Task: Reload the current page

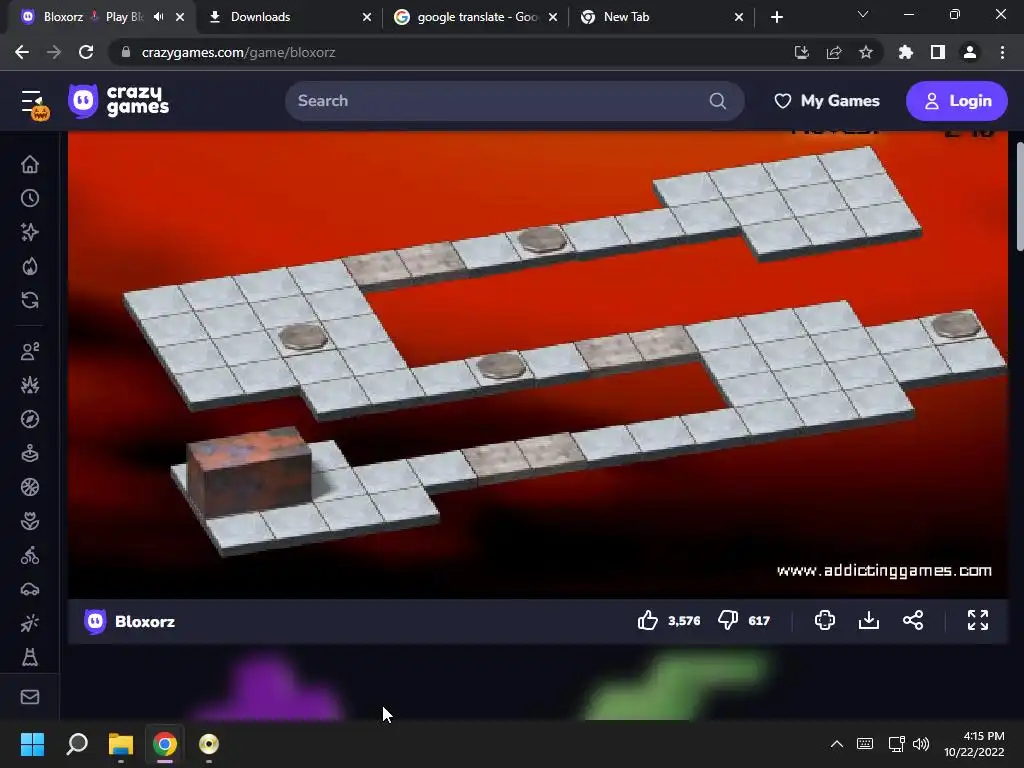Action: click(86, 52)
